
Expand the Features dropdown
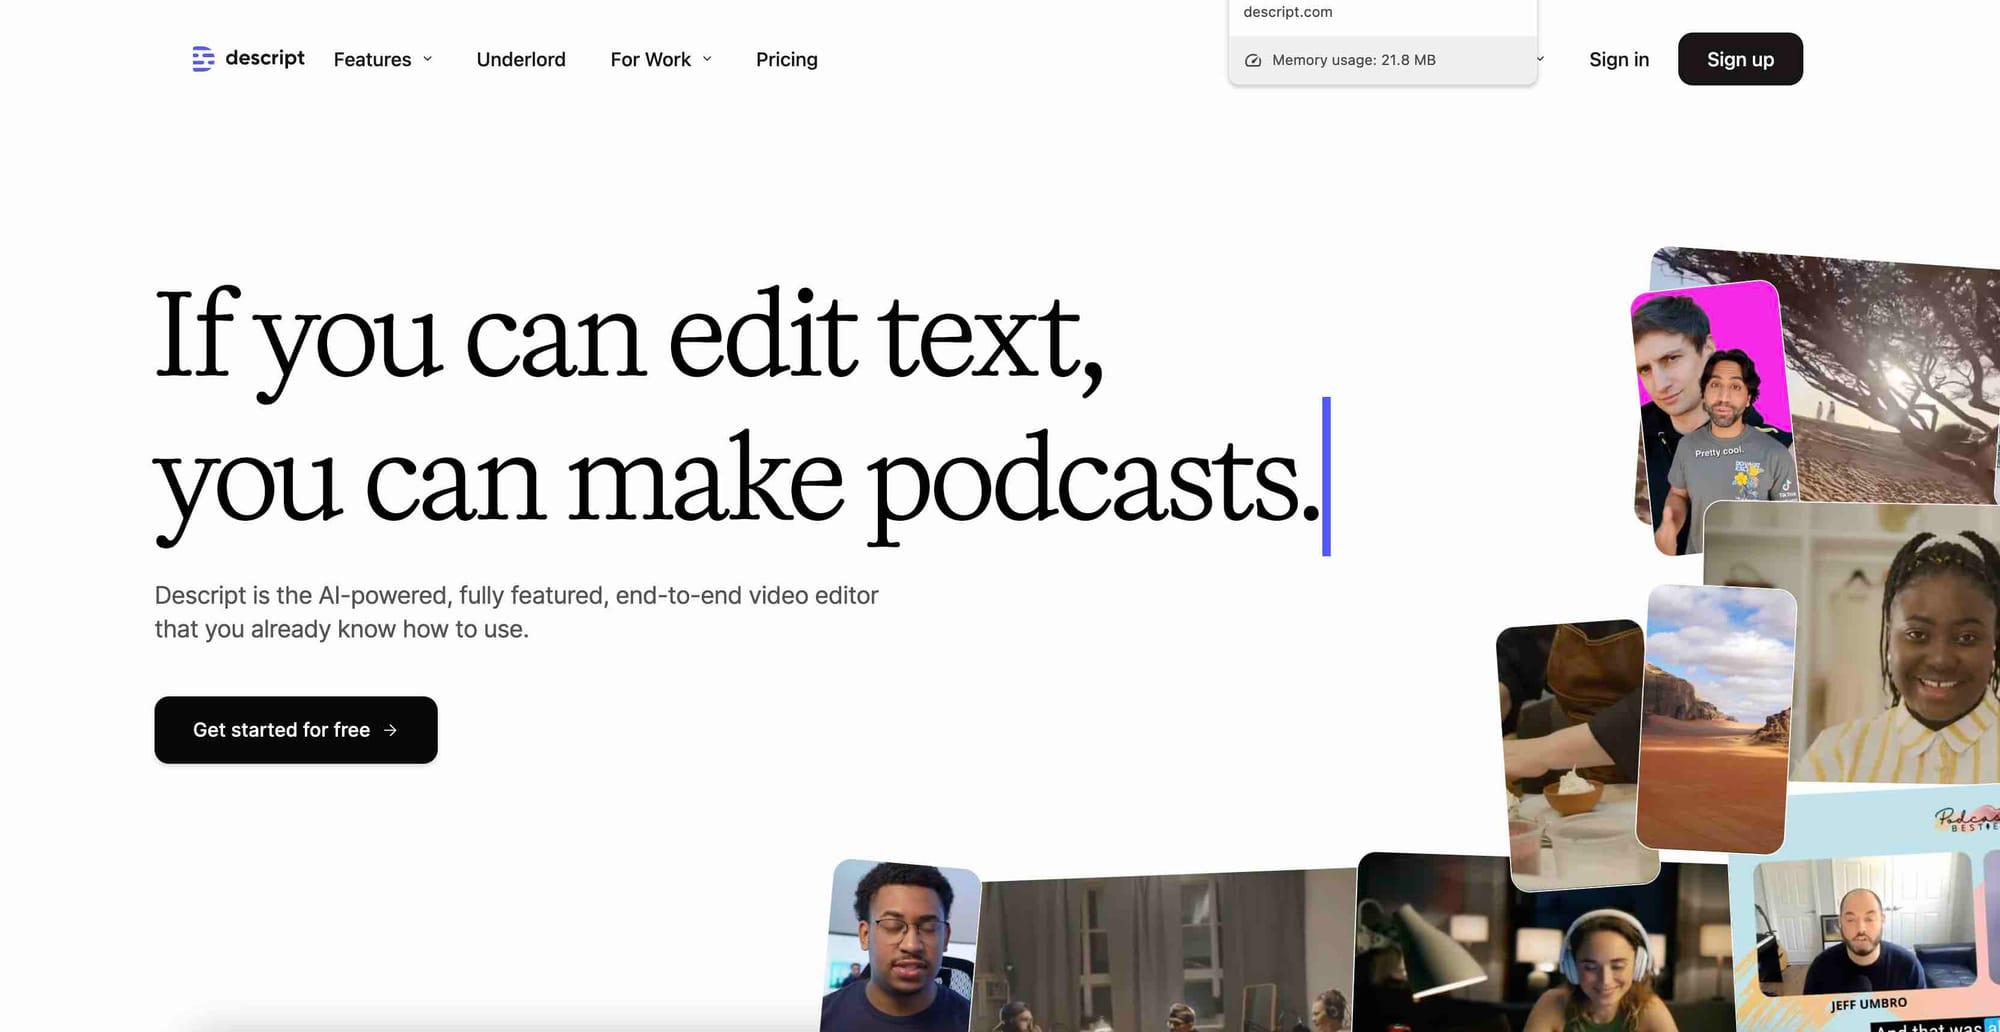pos(382,59)
